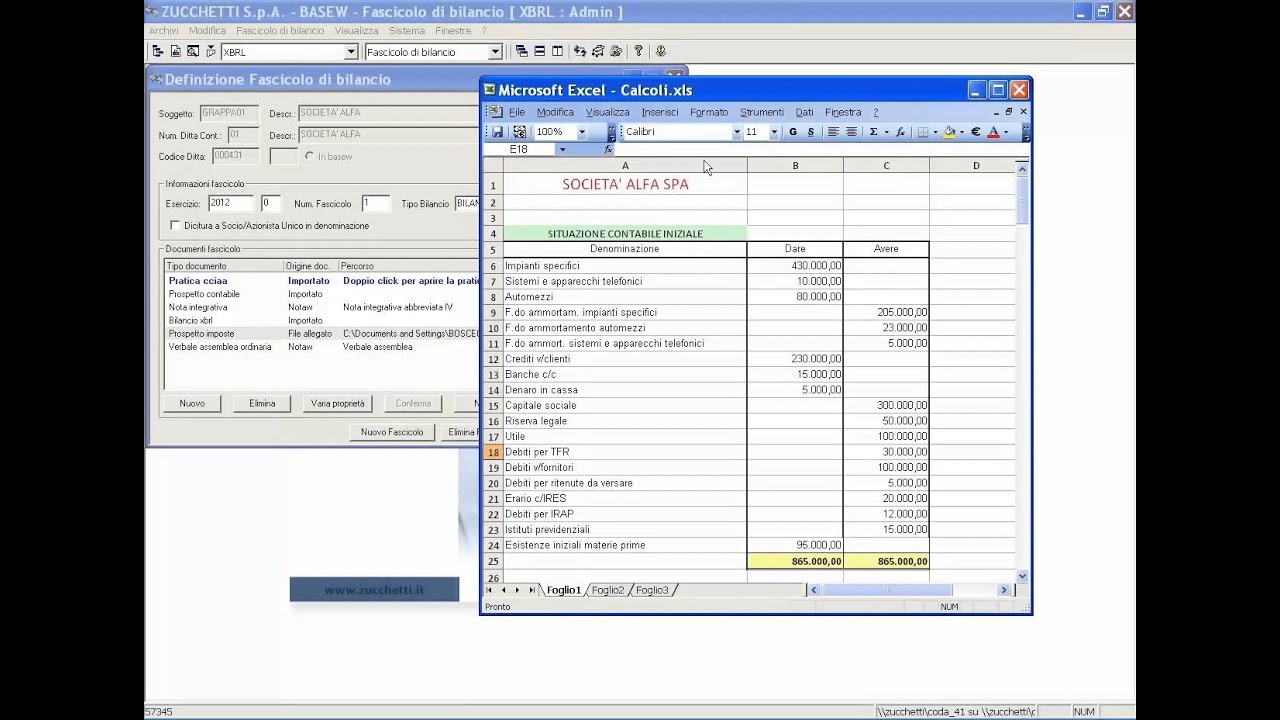1280x720 pixels.
Task: Click the Conferma button
Action: tap(413, 403)
